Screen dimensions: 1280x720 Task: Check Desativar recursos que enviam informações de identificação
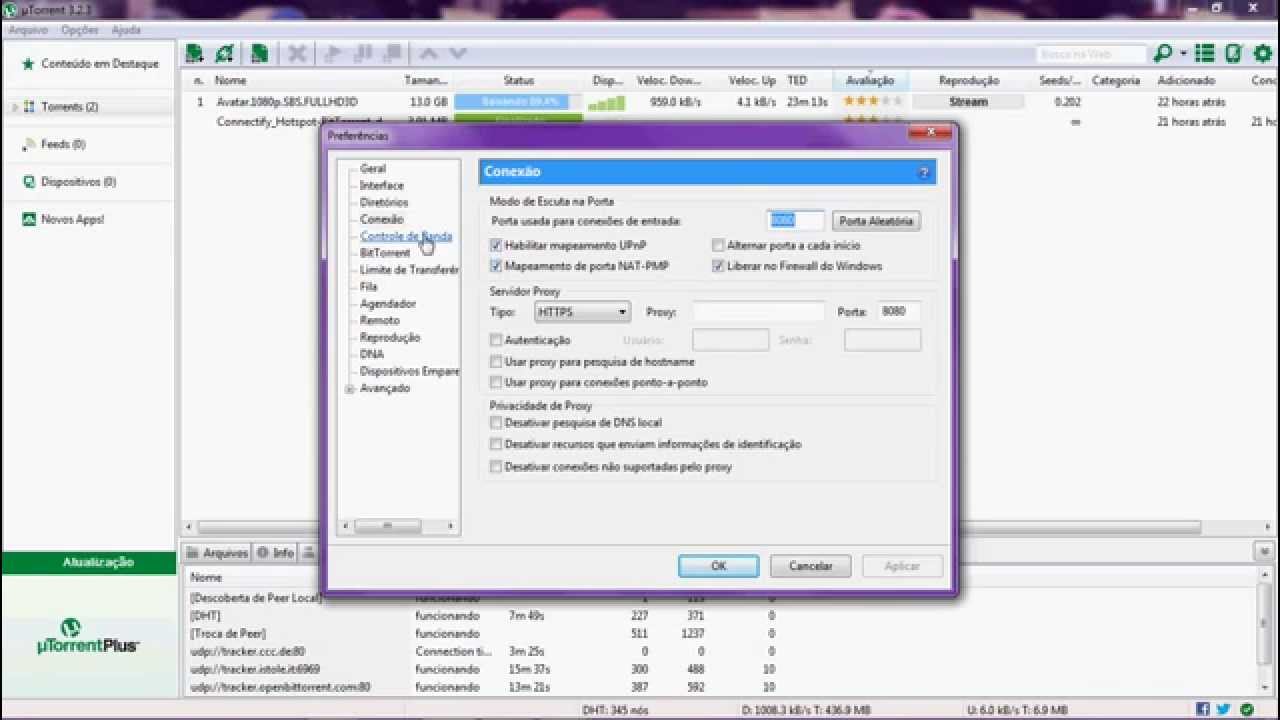click(496, 444)
